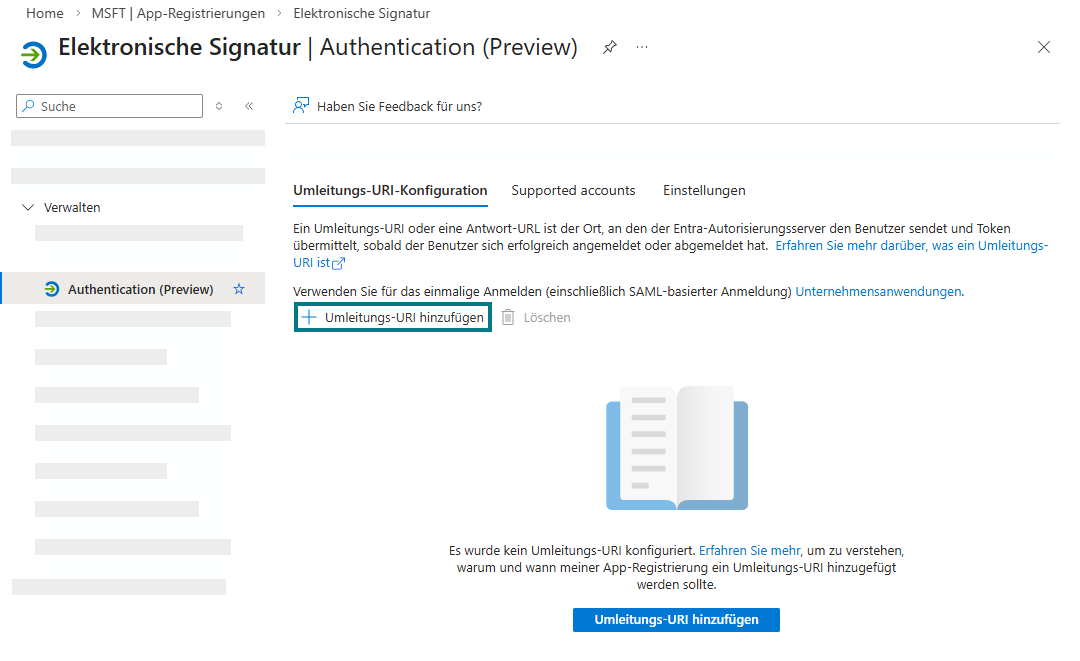Collapse the Verwalten section

point(28,207)
